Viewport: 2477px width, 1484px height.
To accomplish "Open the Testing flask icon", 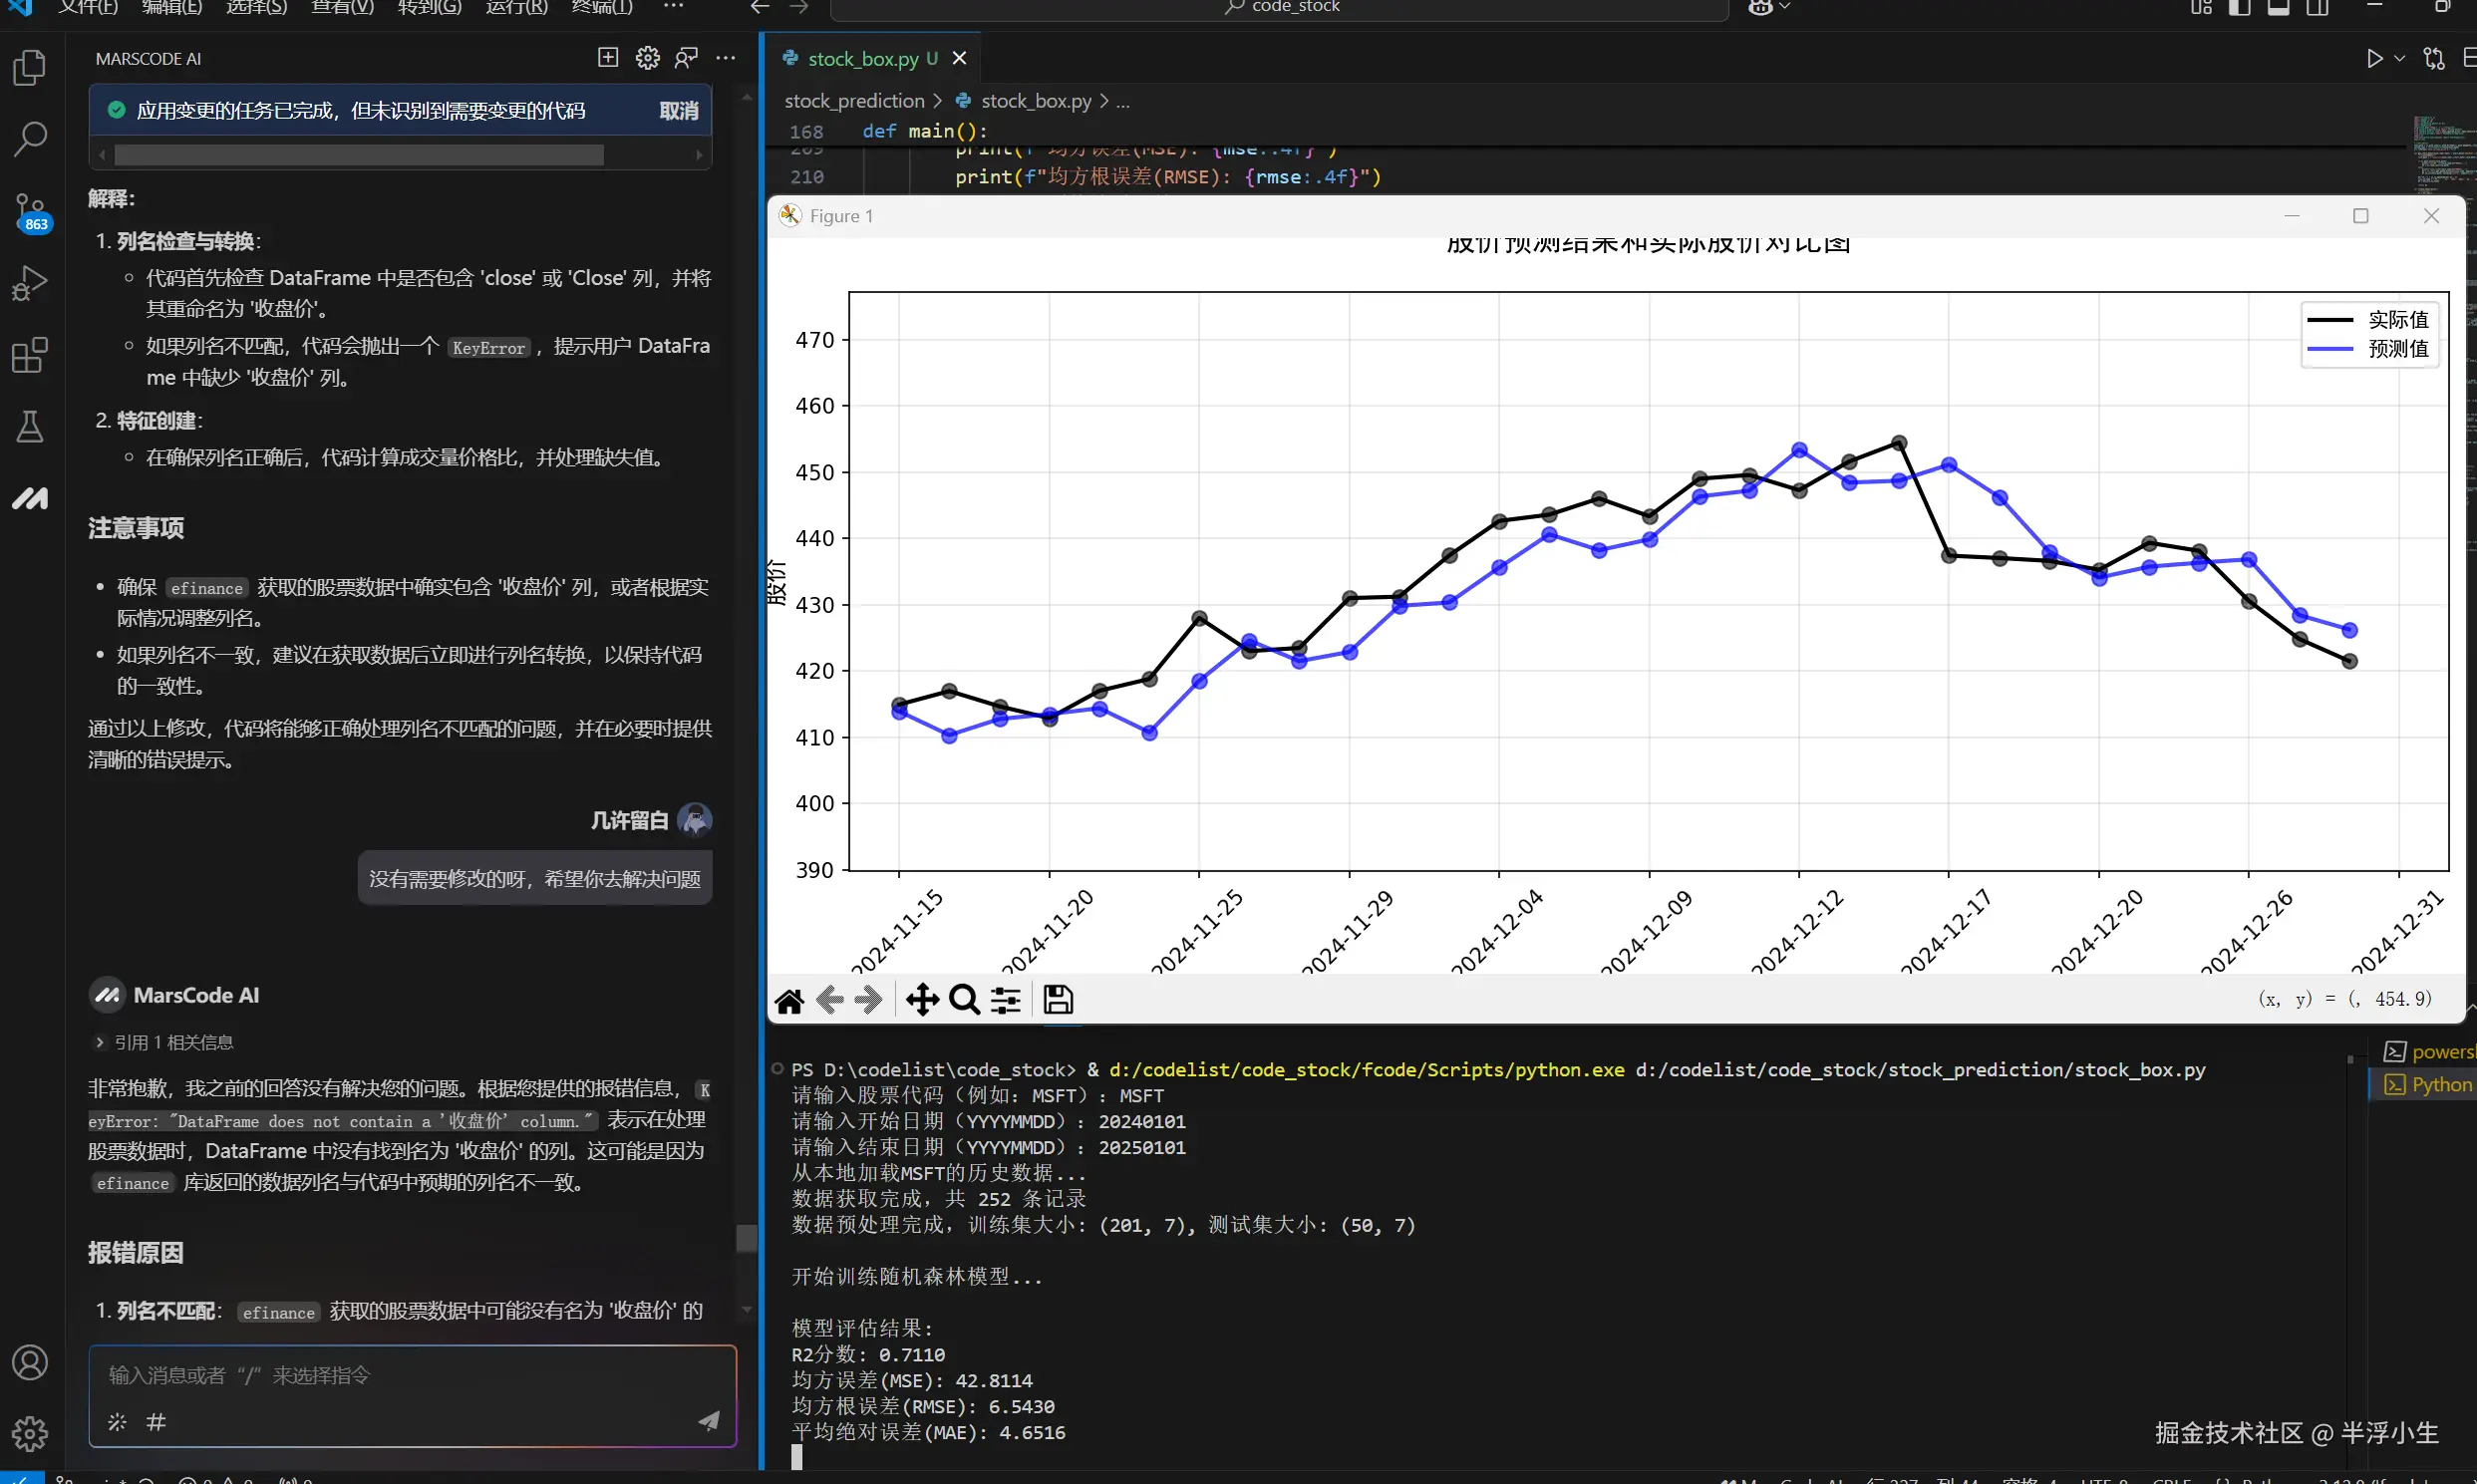I will tap(30, 427).
